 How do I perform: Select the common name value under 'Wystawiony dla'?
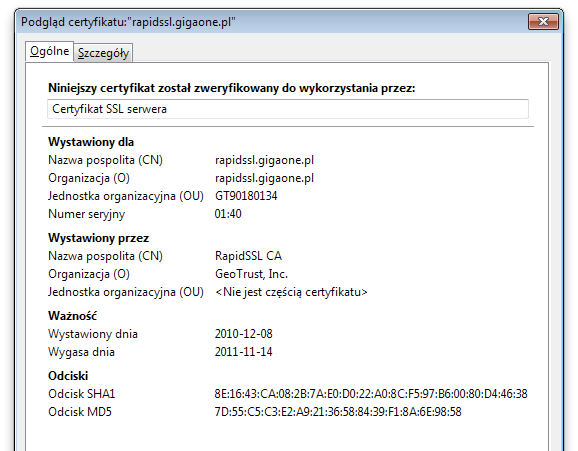coord(264,160)
